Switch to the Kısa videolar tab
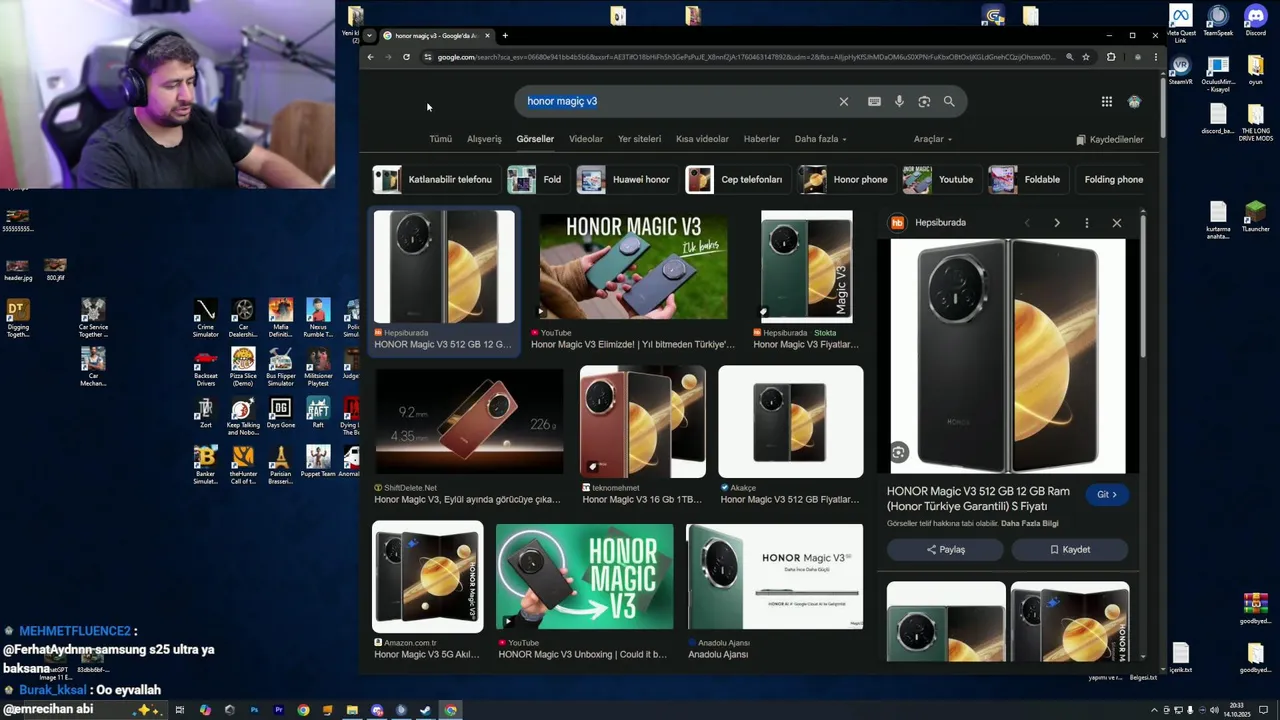 click(x=702, y=139)
